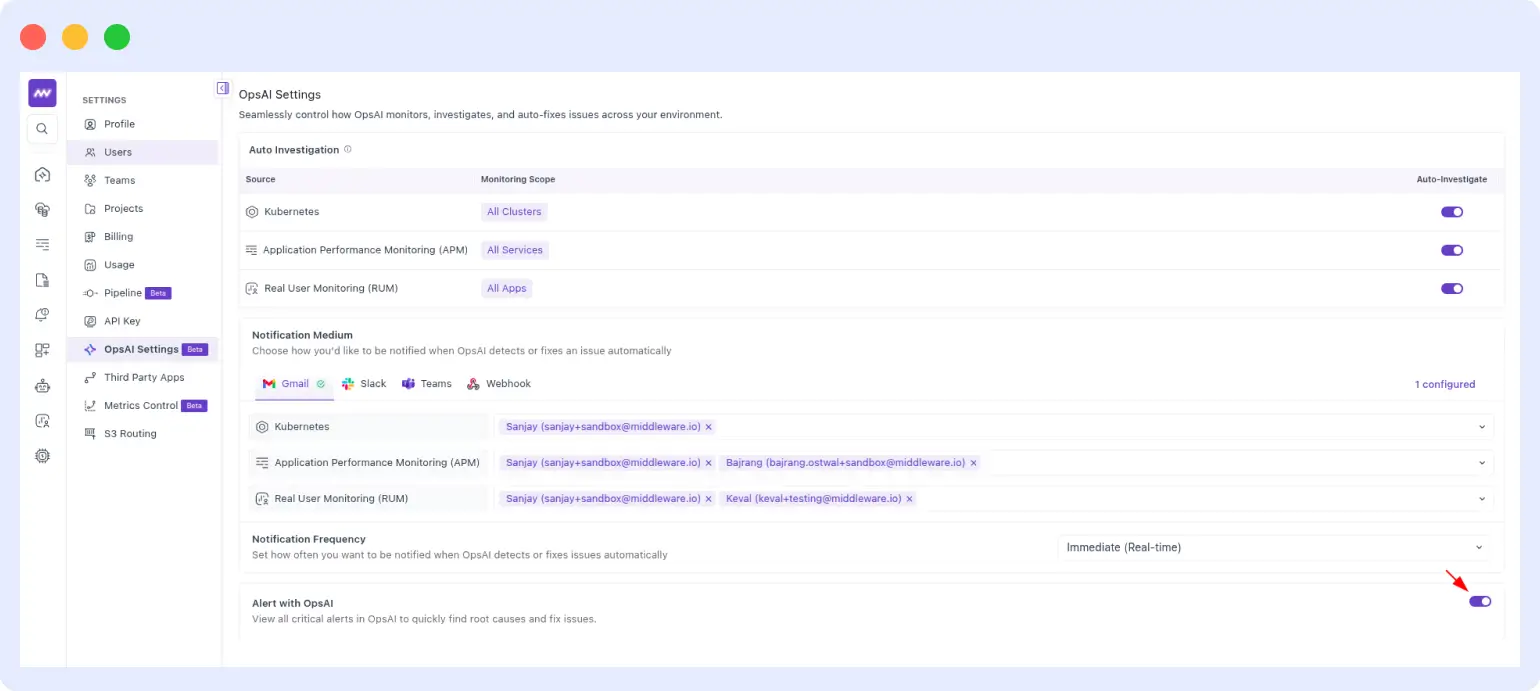This screenshot has height=691, width=1540.
Task: Open Third Party Apps settings
Action: click(142, 377)
